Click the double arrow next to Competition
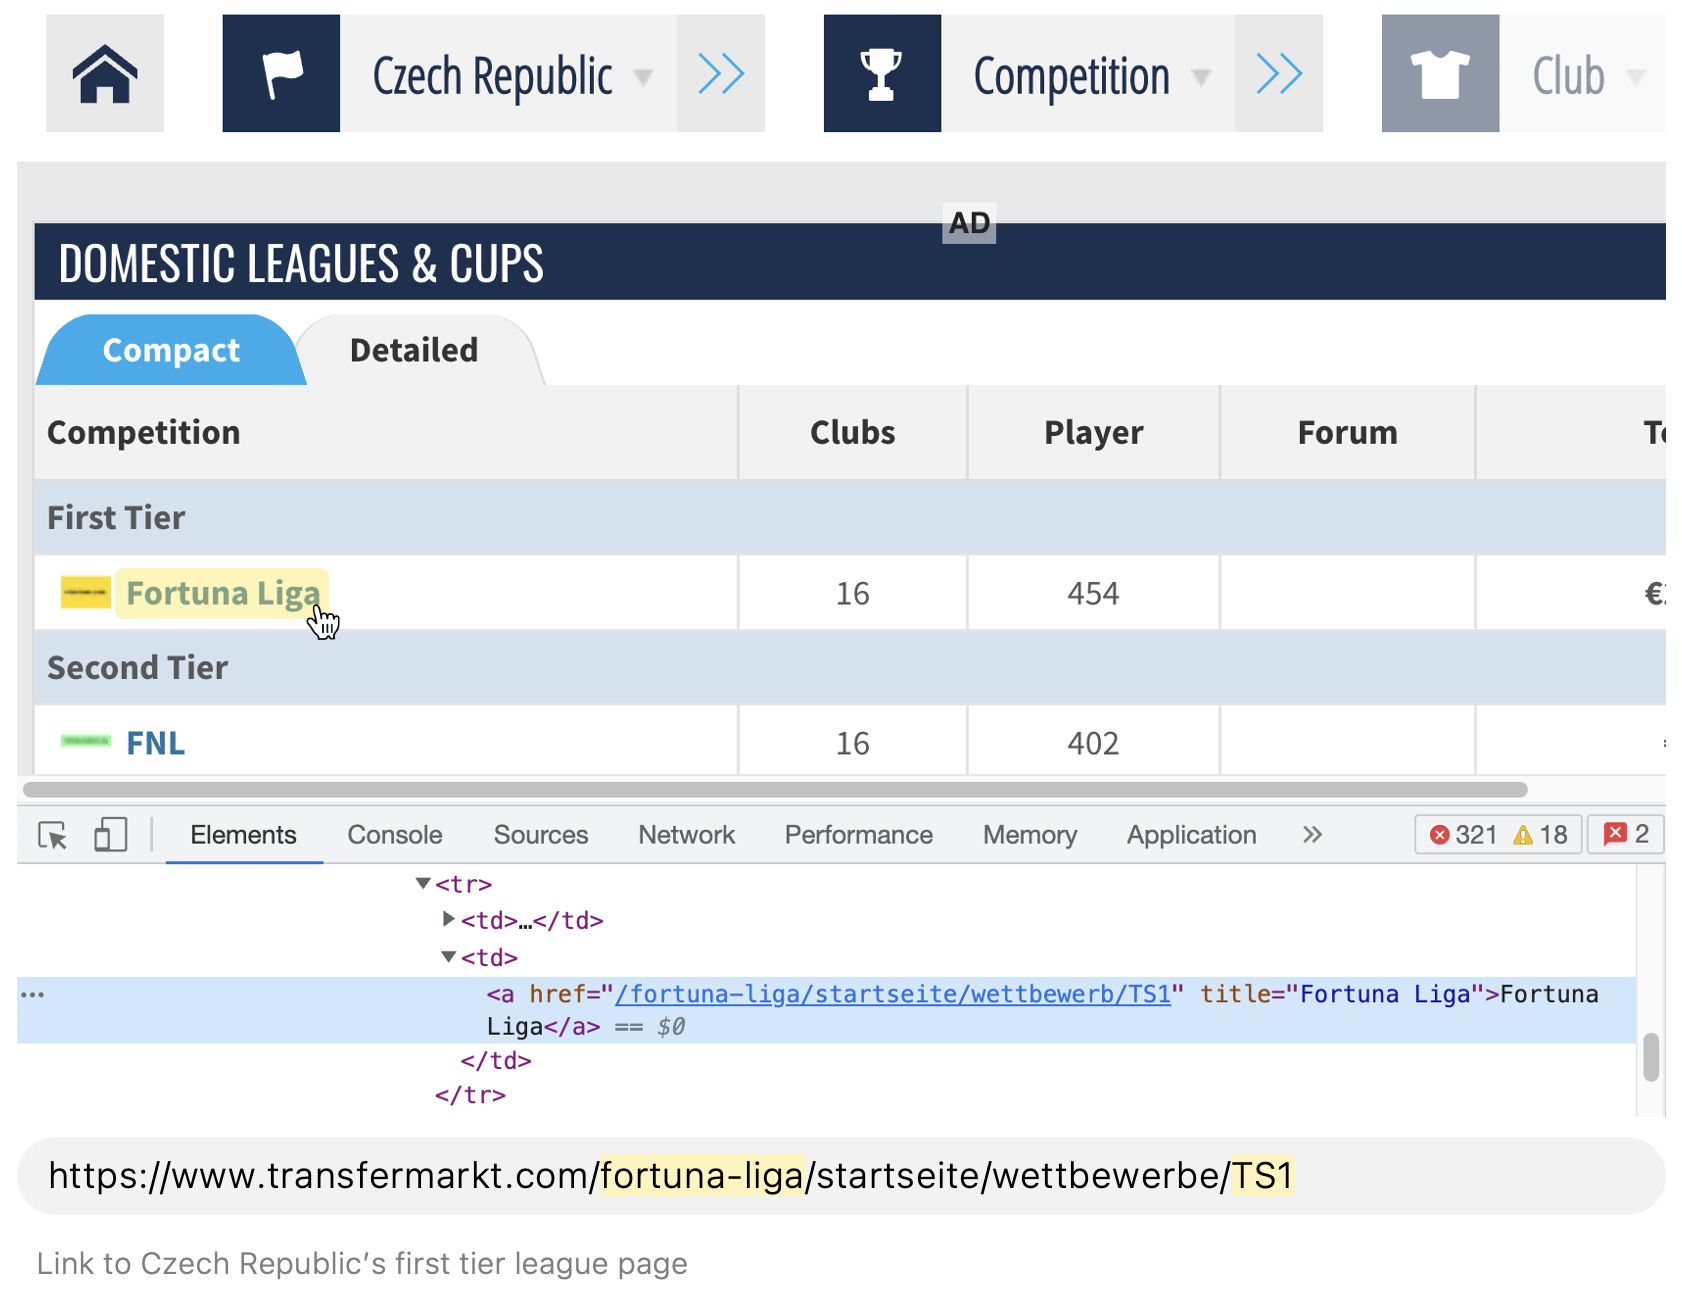 [1279, 73]
